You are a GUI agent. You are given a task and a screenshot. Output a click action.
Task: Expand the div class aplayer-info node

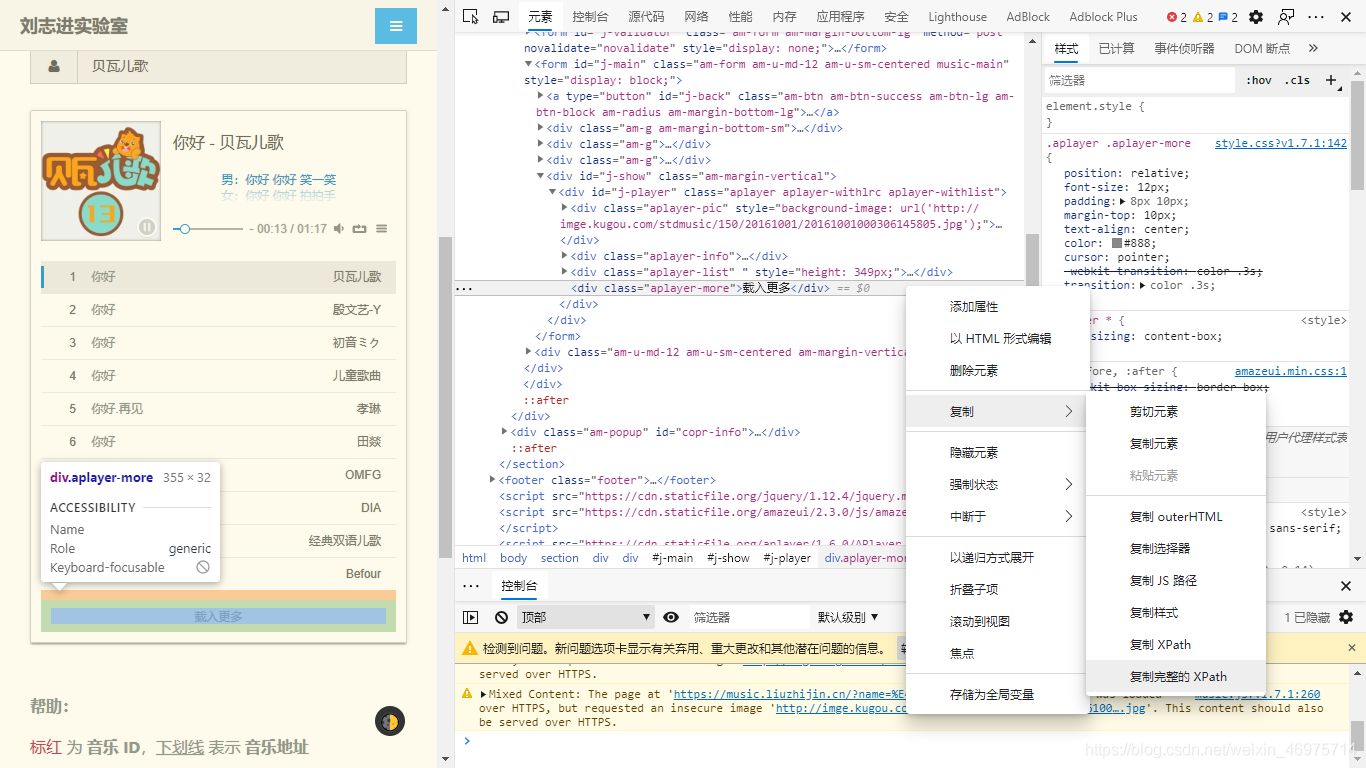[x=564, y=256]
